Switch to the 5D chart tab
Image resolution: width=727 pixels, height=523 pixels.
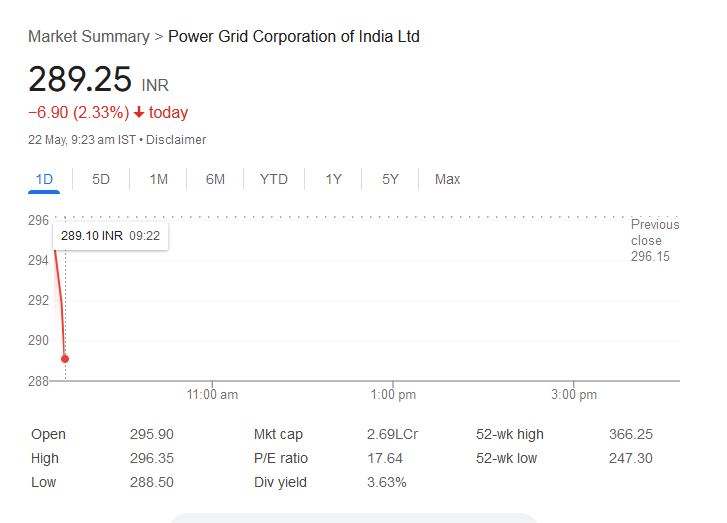(x=101, y=179)
